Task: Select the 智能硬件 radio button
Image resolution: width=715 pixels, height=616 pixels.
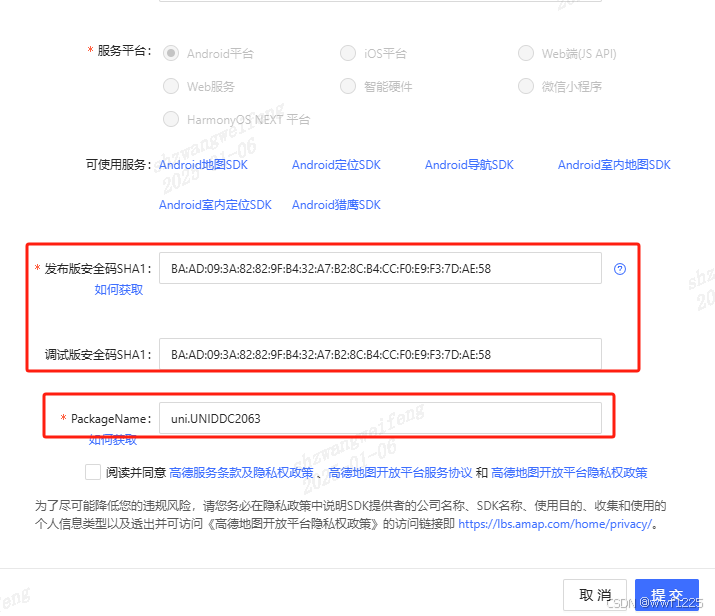Action: [x=348, y=86]
